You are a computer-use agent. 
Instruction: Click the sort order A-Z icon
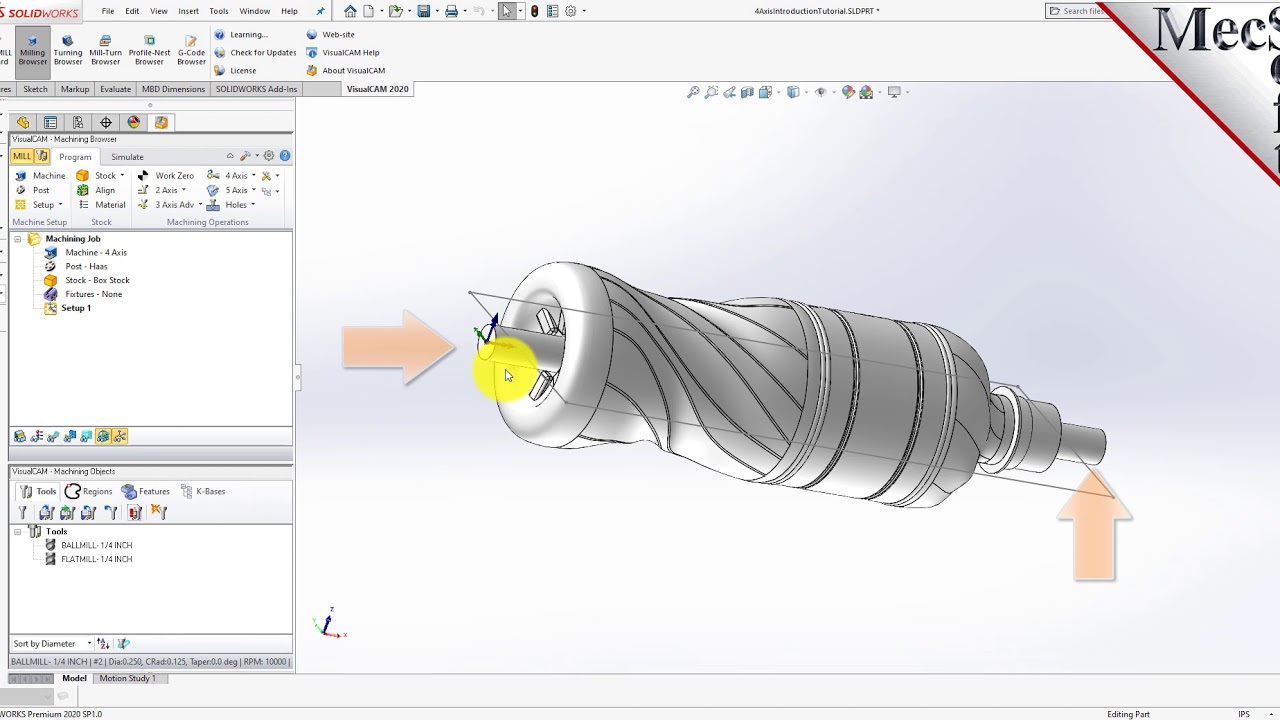pyautogui.click(x=103, y=644)
